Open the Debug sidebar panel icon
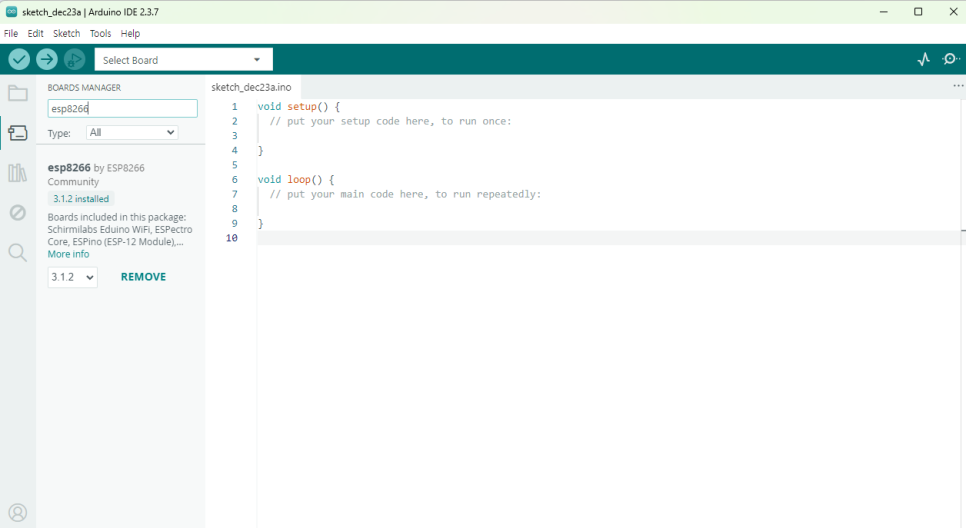Image resolution: width=966 pixels, height=528 pixels. point(18,213)
